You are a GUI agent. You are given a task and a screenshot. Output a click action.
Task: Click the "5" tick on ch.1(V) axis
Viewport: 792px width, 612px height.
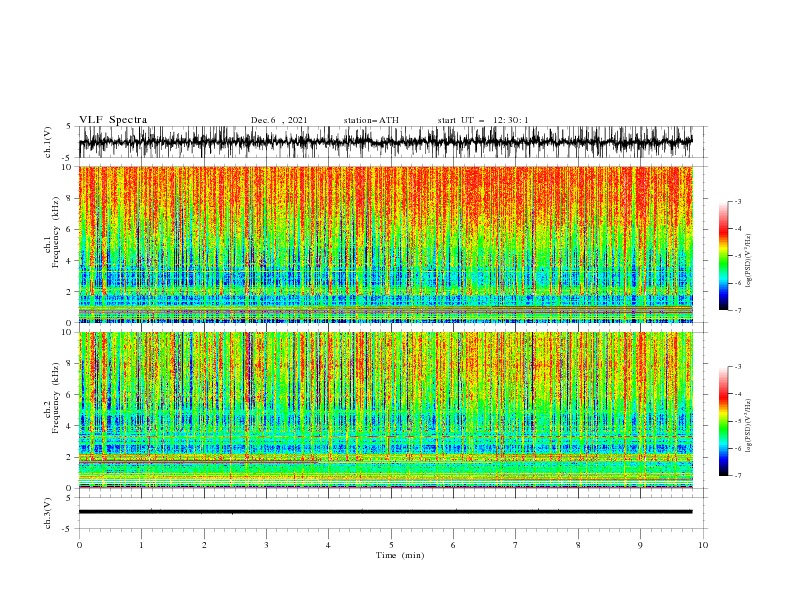coord(69,127)
